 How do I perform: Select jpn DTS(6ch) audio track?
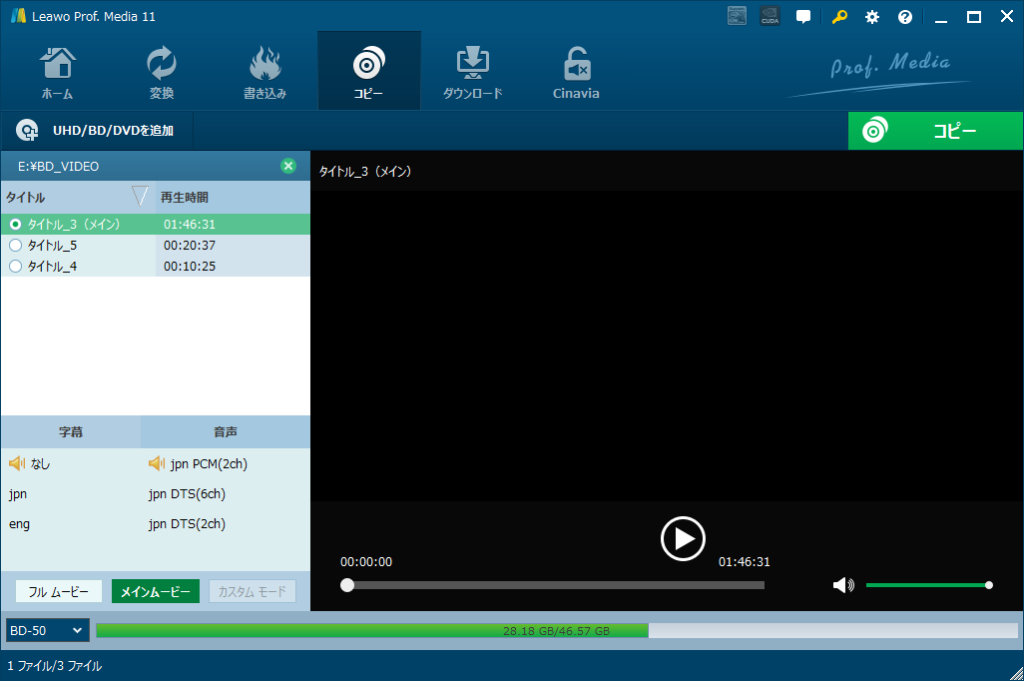187,494
